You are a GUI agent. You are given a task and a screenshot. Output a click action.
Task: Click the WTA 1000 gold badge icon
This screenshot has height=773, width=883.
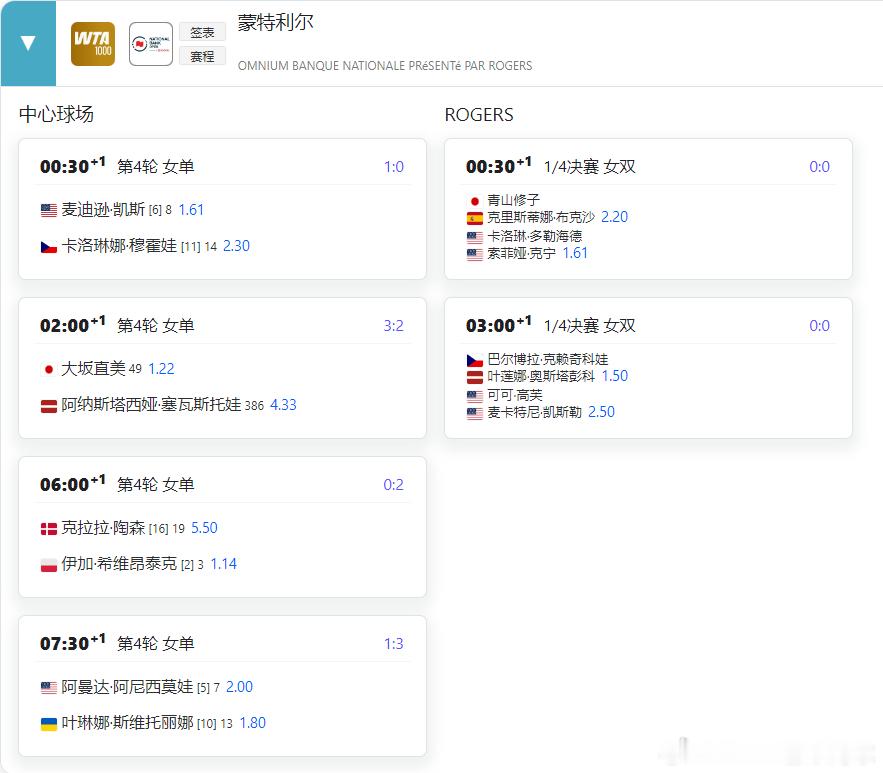point(93,44)
